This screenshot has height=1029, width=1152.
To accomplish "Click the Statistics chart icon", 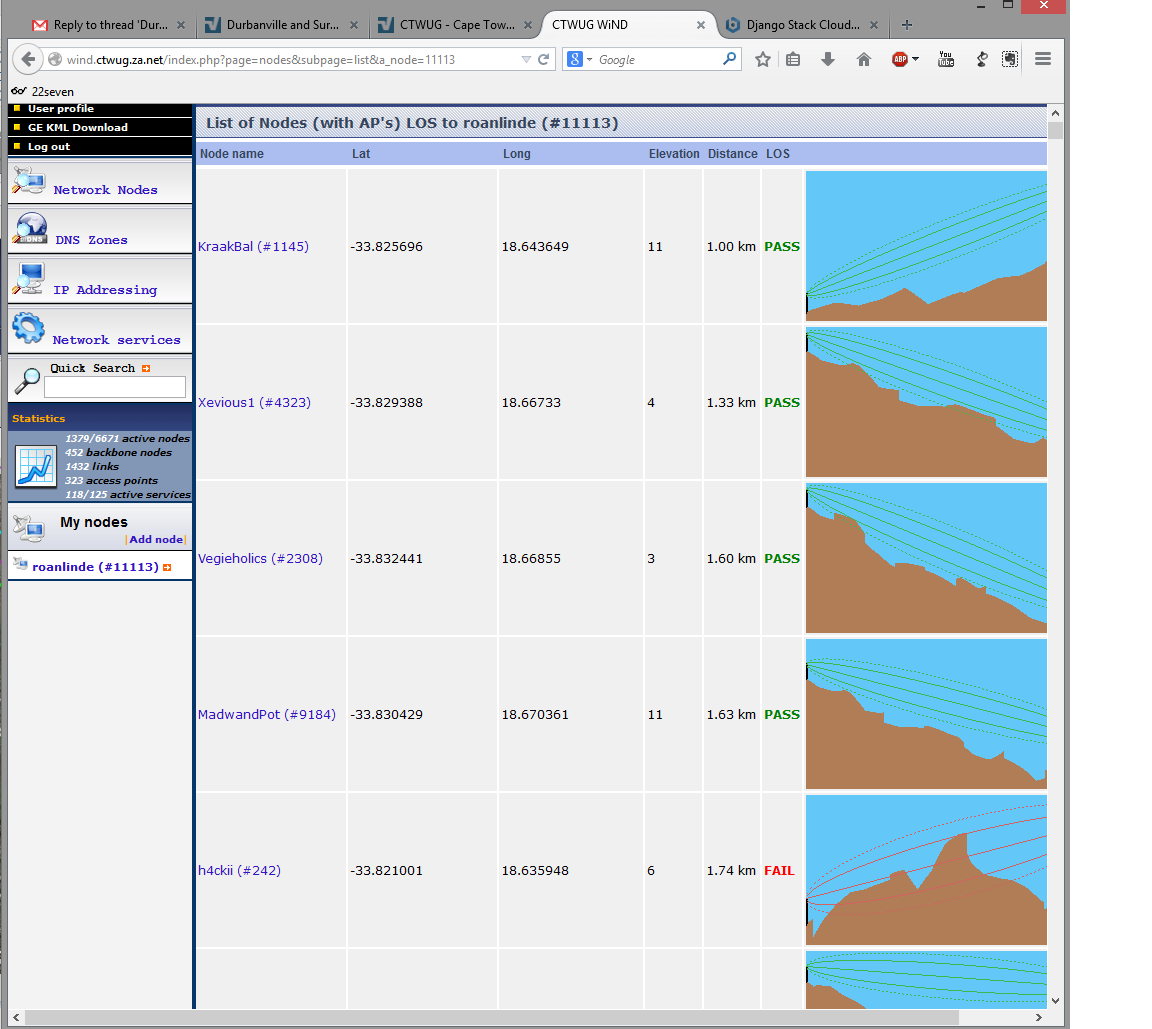I will click(36, 466).
